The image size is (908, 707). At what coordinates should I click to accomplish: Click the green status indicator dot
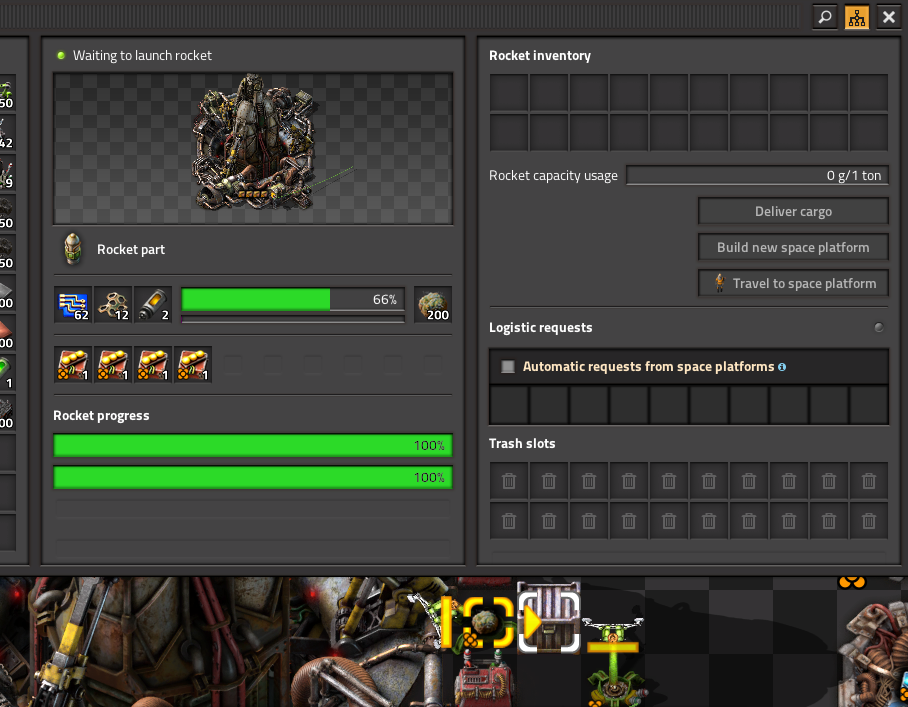[x=61, y=56]
